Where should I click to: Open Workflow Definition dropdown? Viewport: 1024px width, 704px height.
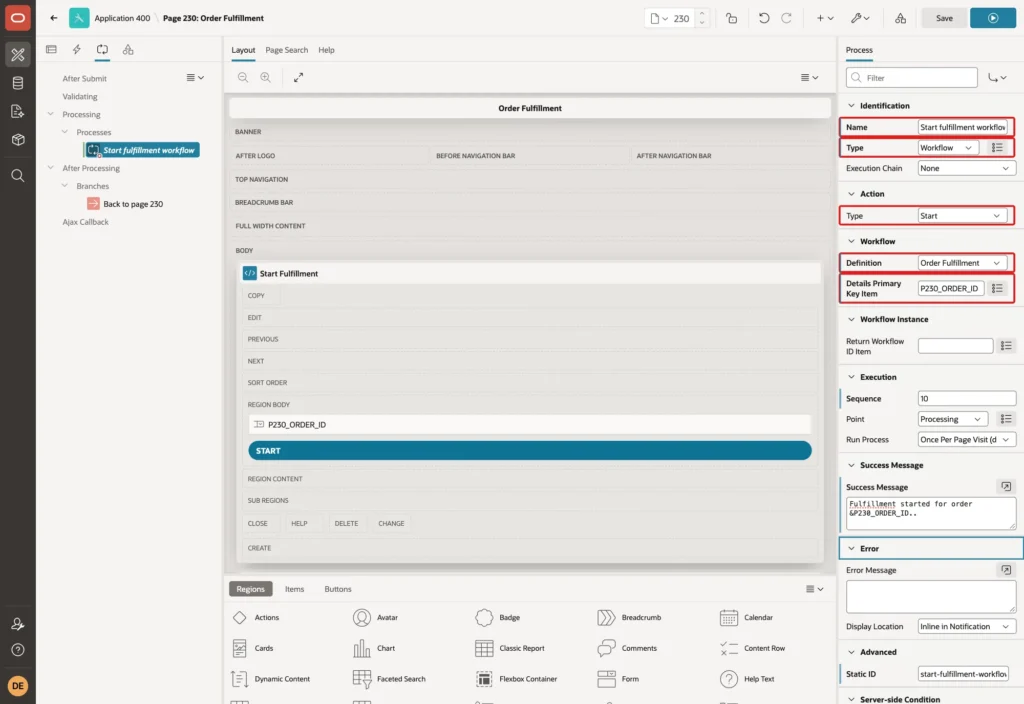[961, 263]
